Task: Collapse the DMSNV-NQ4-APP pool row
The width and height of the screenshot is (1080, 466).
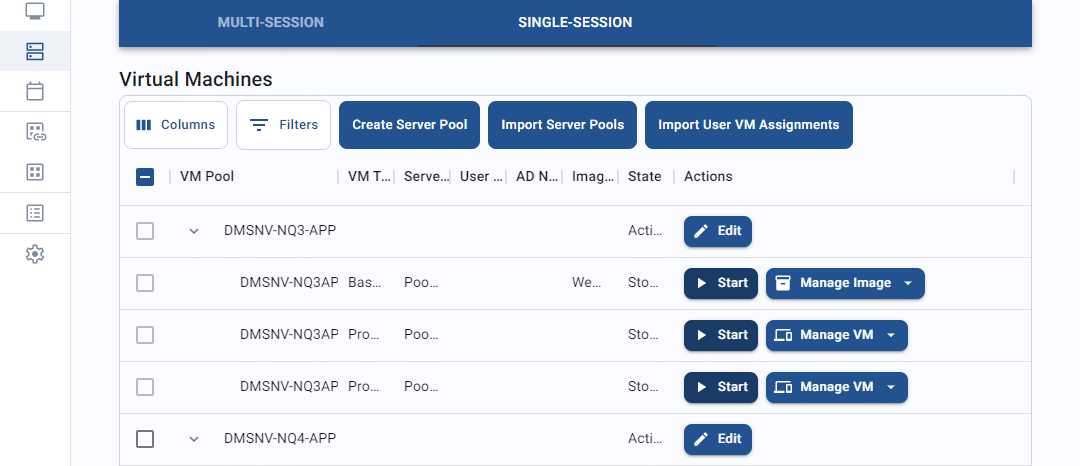Action: pos(194,439)
